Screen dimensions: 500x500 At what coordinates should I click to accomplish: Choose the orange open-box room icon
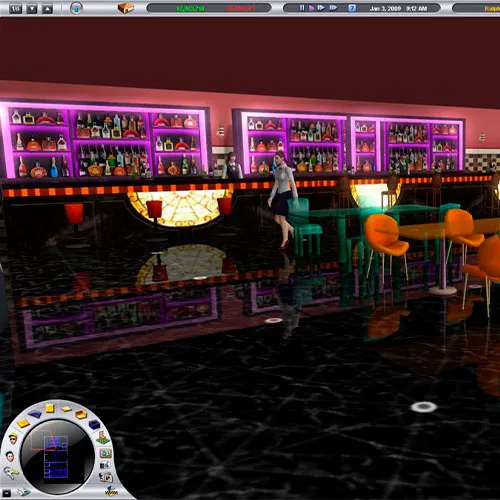coord(81,414)
